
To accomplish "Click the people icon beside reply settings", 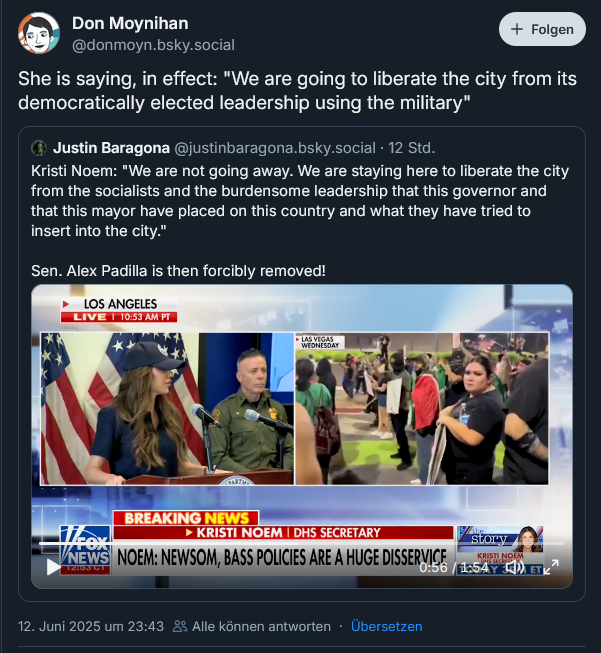I will (x=180, y=626).
